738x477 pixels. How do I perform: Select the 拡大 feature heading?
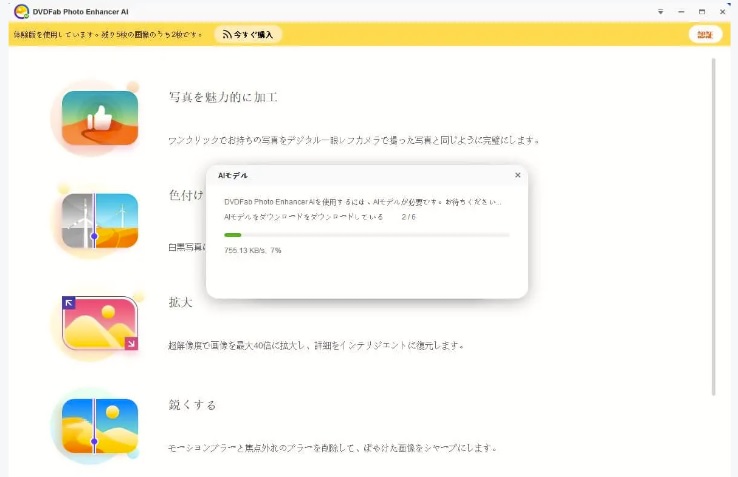tap(181, 302)
